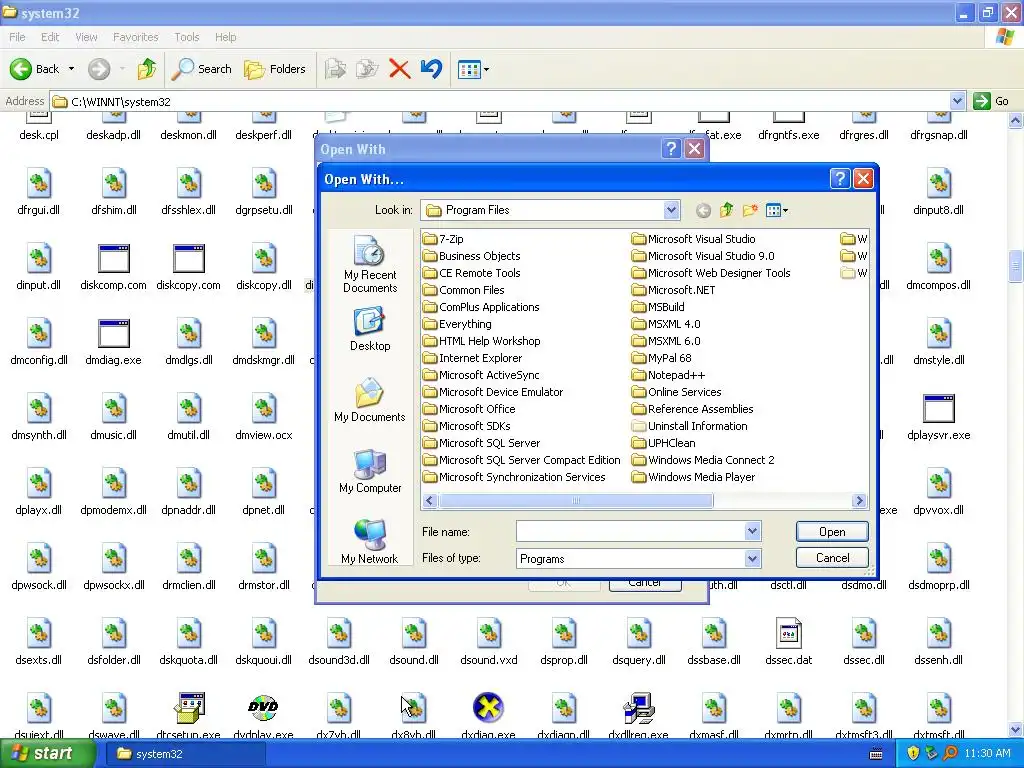Select the MSBuild folder
Image resolution: width=1024 pixels, height=768 pixels.
click(658, 307)
